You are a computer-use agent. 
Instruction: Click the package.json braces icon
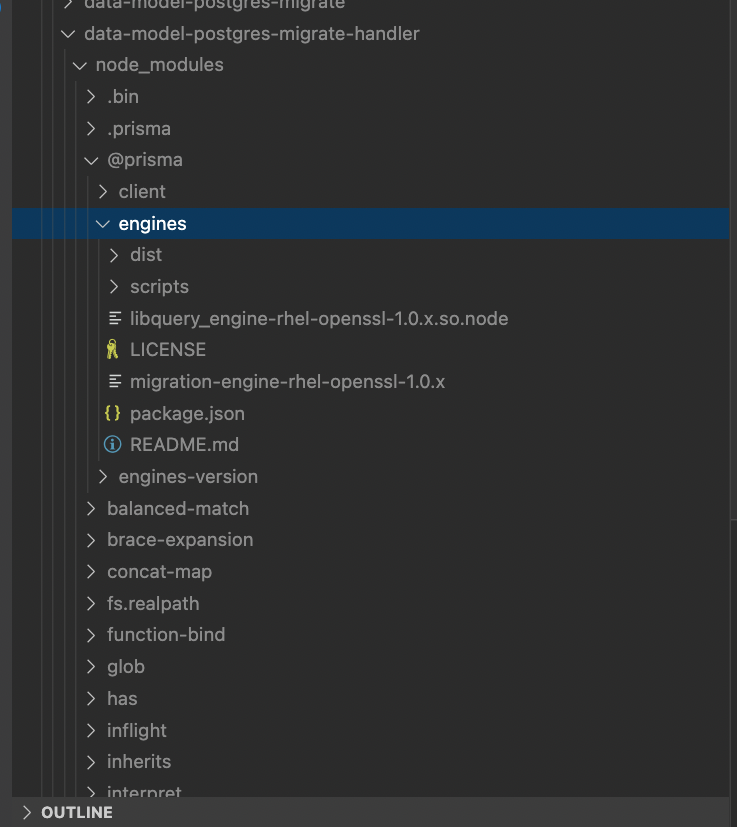112,412
